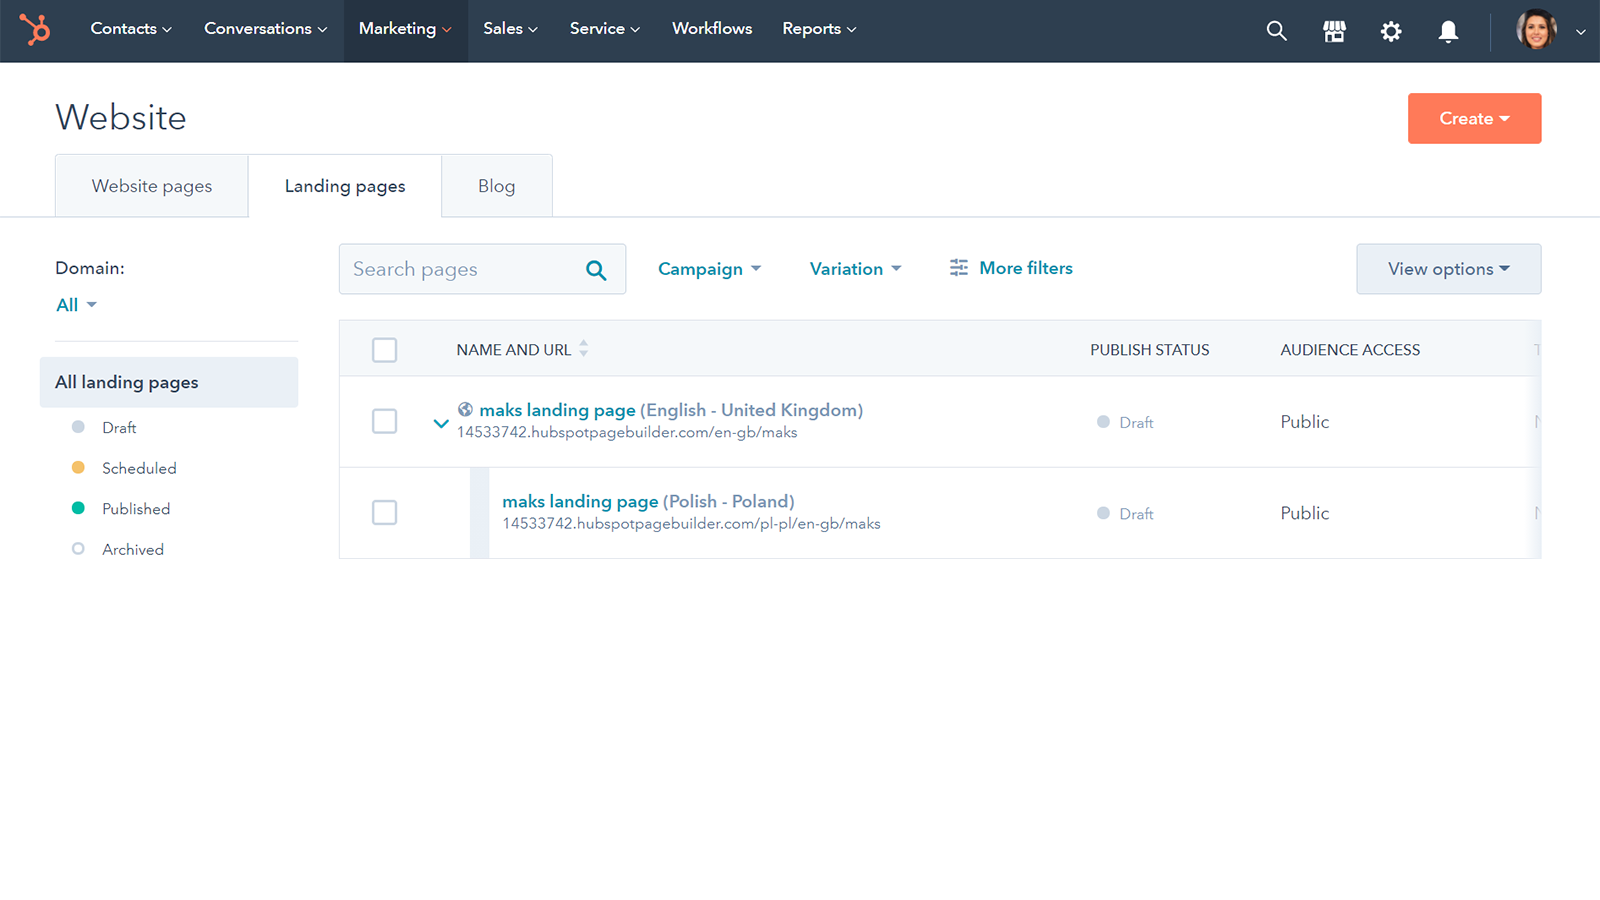Open the Variation filter dropdown
The width and height of the screenshot is (1600, 900).
(855, 269)
